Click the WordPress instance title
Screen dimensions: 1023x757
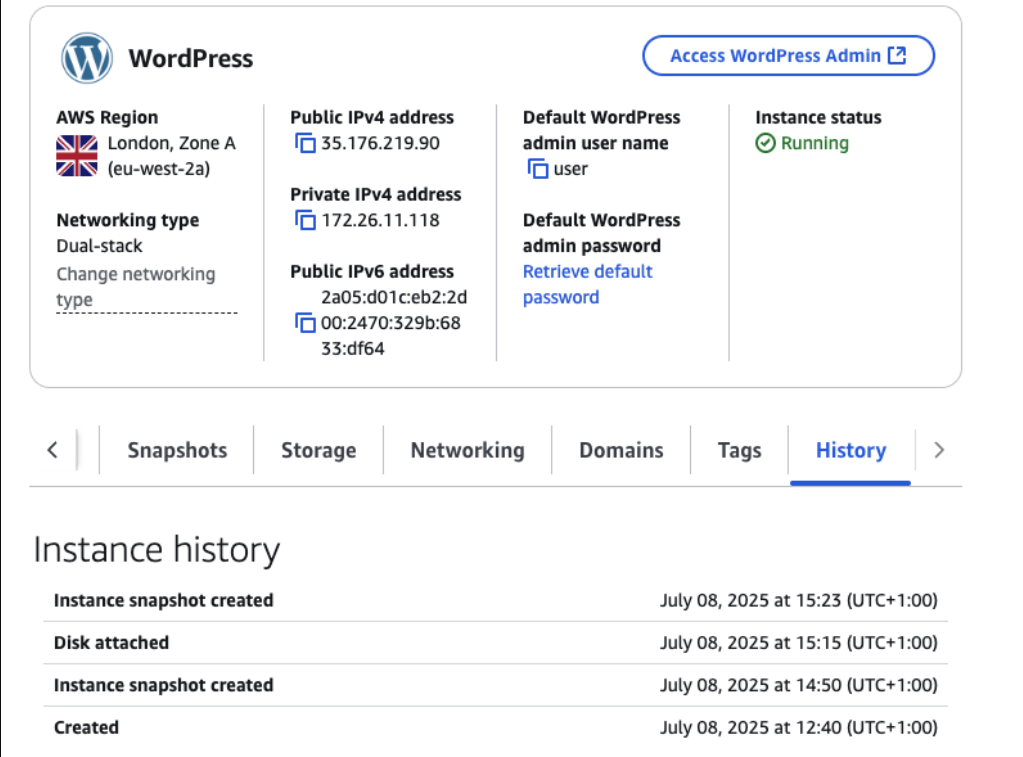(191, 58)
